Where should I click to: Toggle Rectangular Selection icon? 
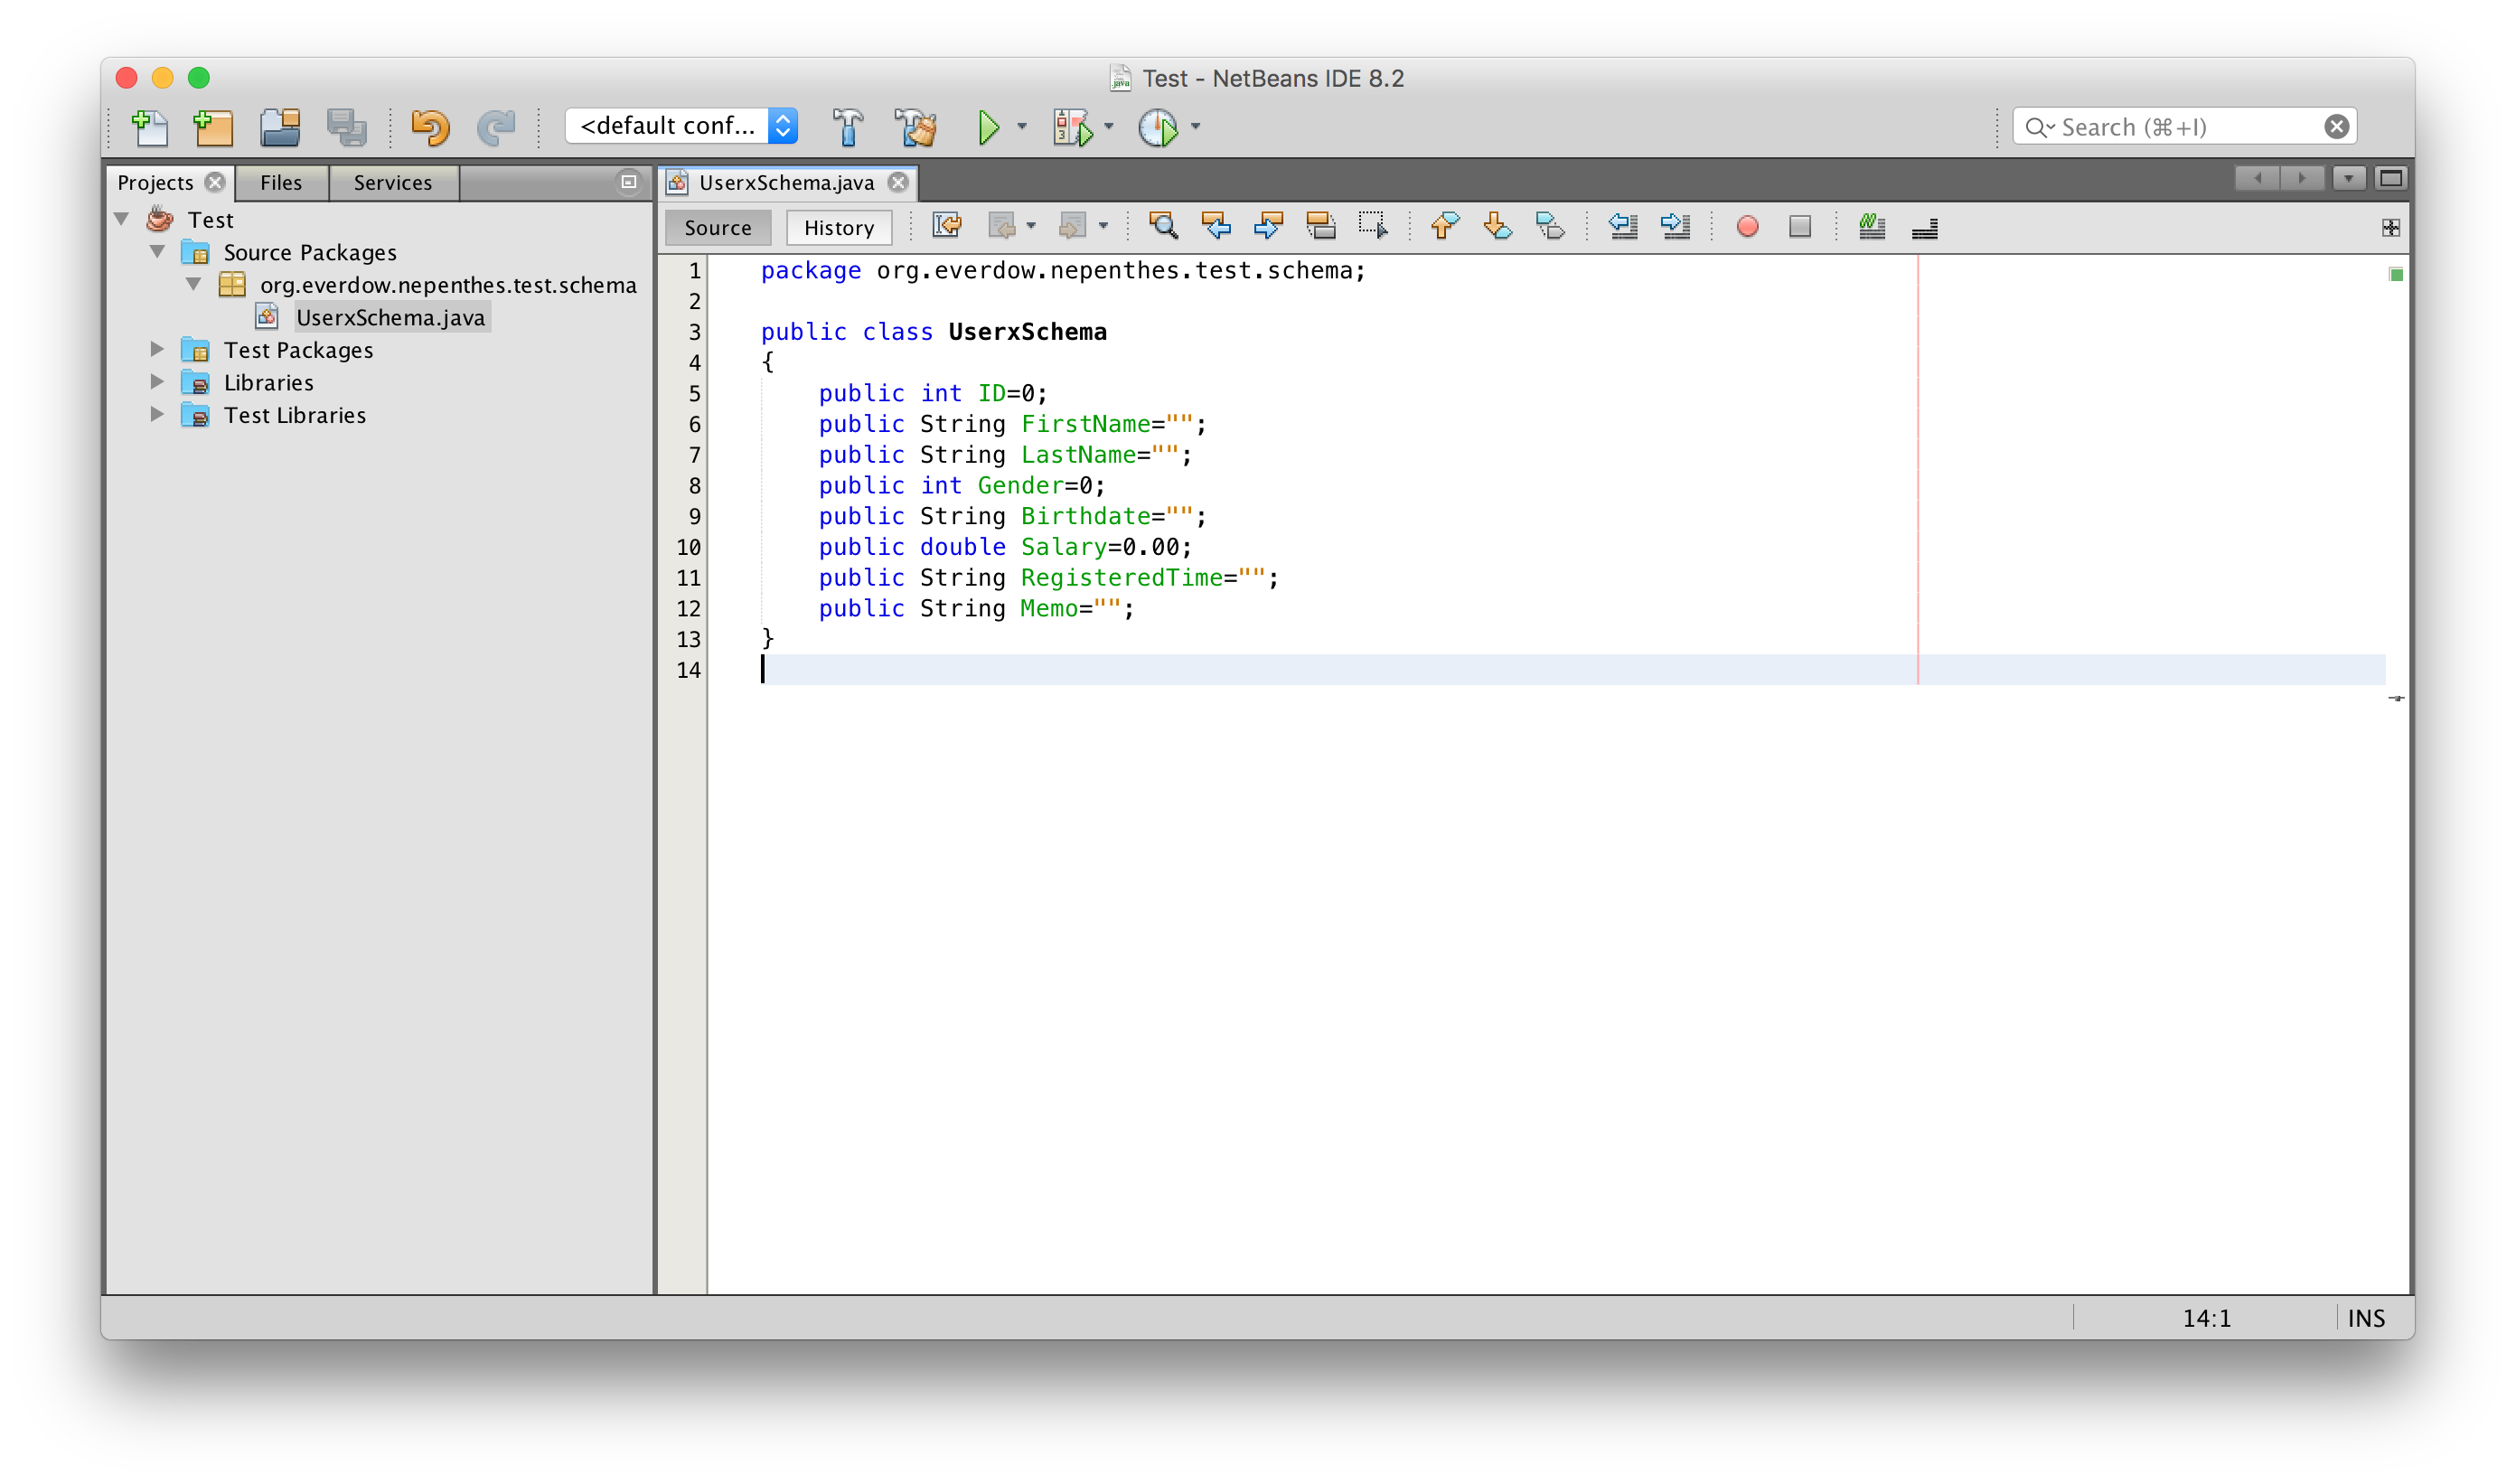1373,227
